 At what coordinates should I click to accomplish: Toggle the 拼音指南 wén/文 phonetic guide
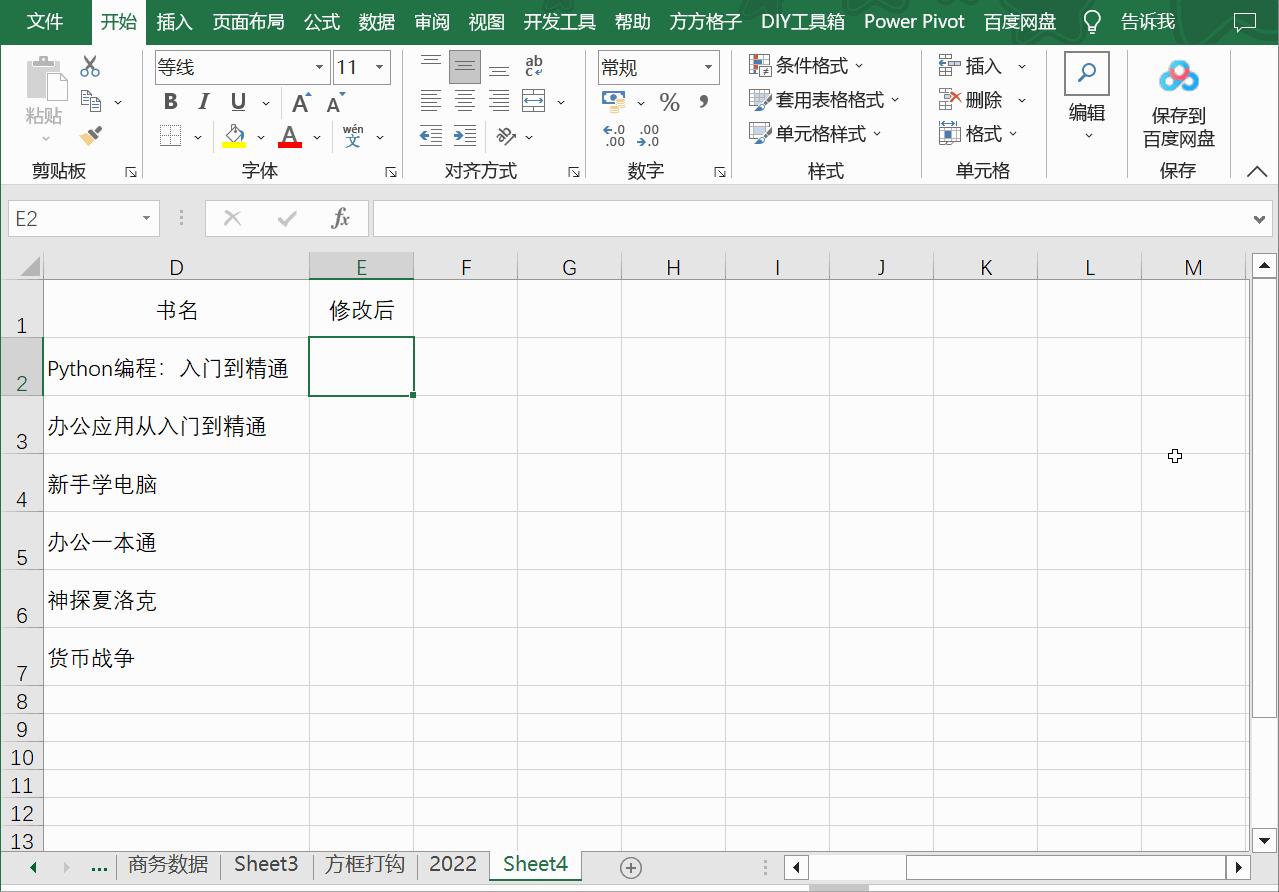(x=352, y=136)
